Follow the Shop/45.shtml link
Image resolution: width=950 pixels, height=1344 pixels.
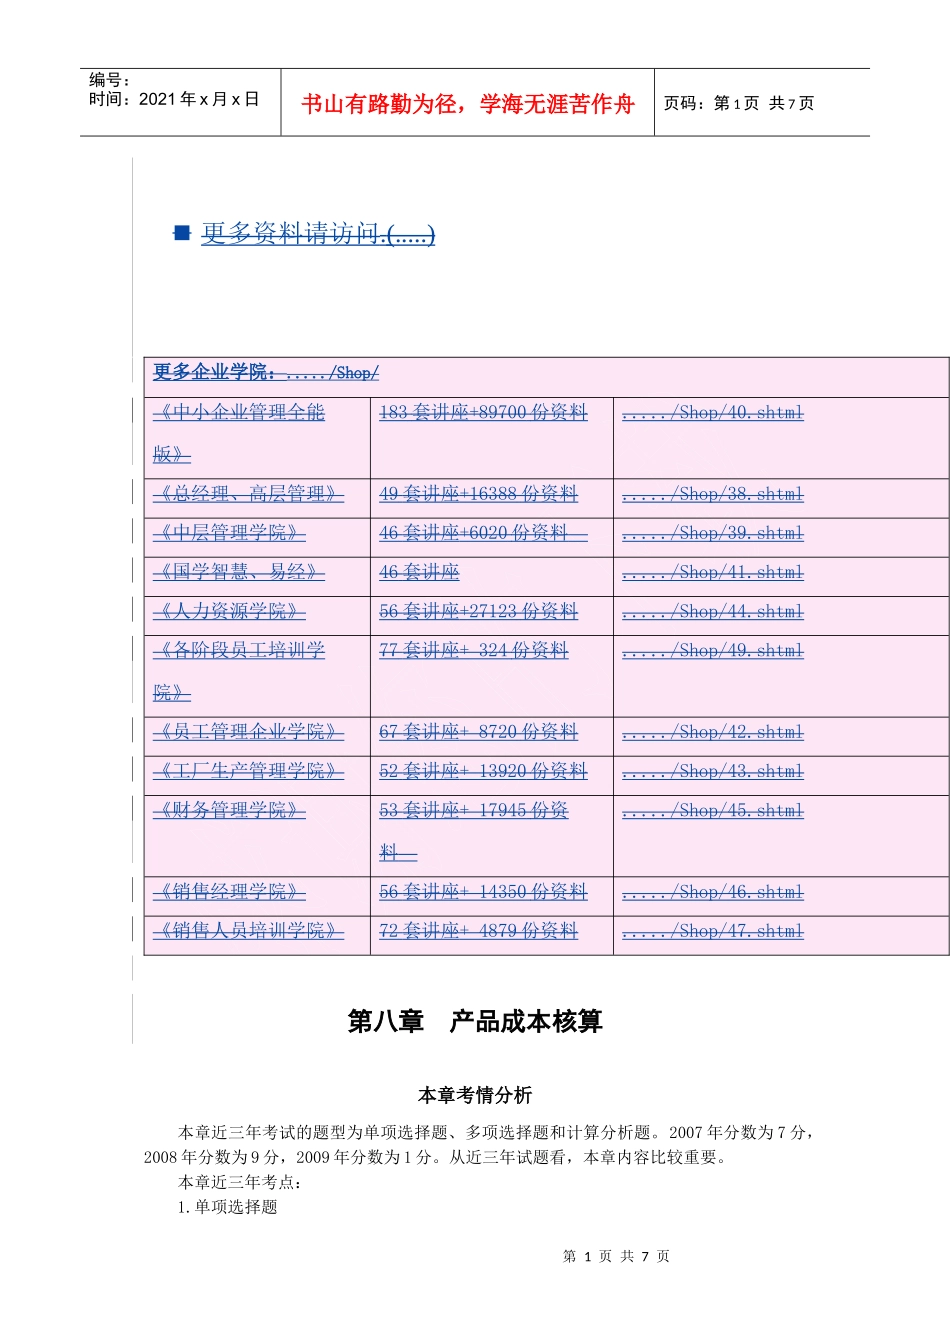tap(713, 810)
